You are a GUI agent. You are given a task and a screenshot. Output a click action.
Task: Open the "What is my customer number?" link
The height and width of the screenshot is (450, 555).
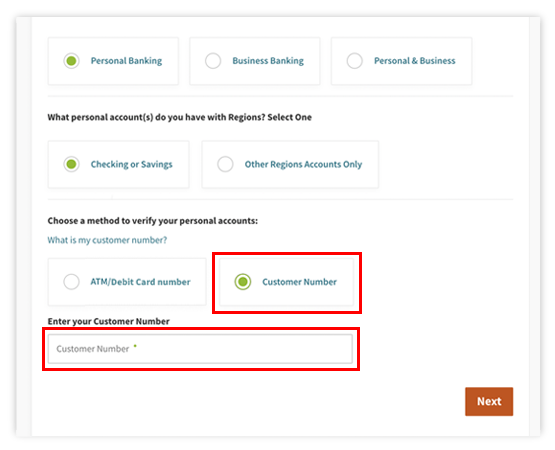[x=107, y=240]
